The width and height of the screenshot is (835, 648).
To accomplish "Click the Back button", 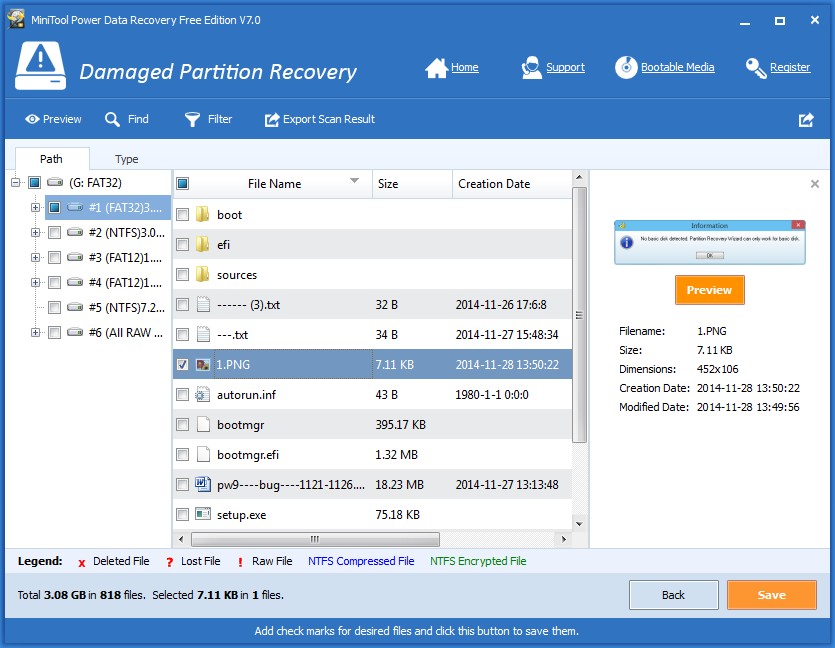I will pyautogui.click(x=674, y=595).
